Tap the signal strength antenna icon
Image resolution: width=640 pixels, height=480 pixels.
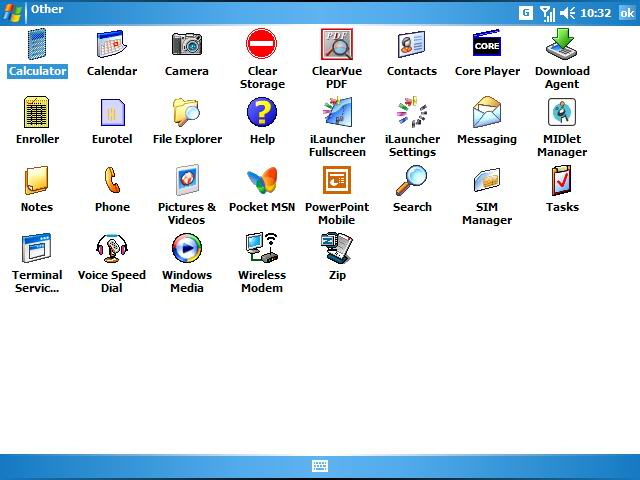pos(547,13)
